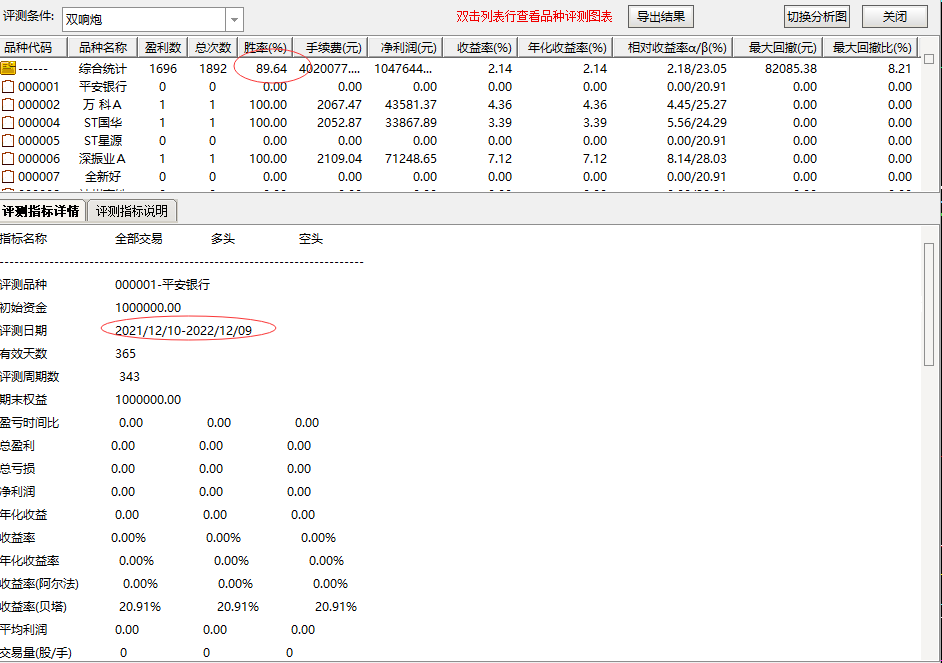The width and height of the screenshot is (942, 663).
Task: Click the 71248.65 net profit cell
Action: coord(411,159)
